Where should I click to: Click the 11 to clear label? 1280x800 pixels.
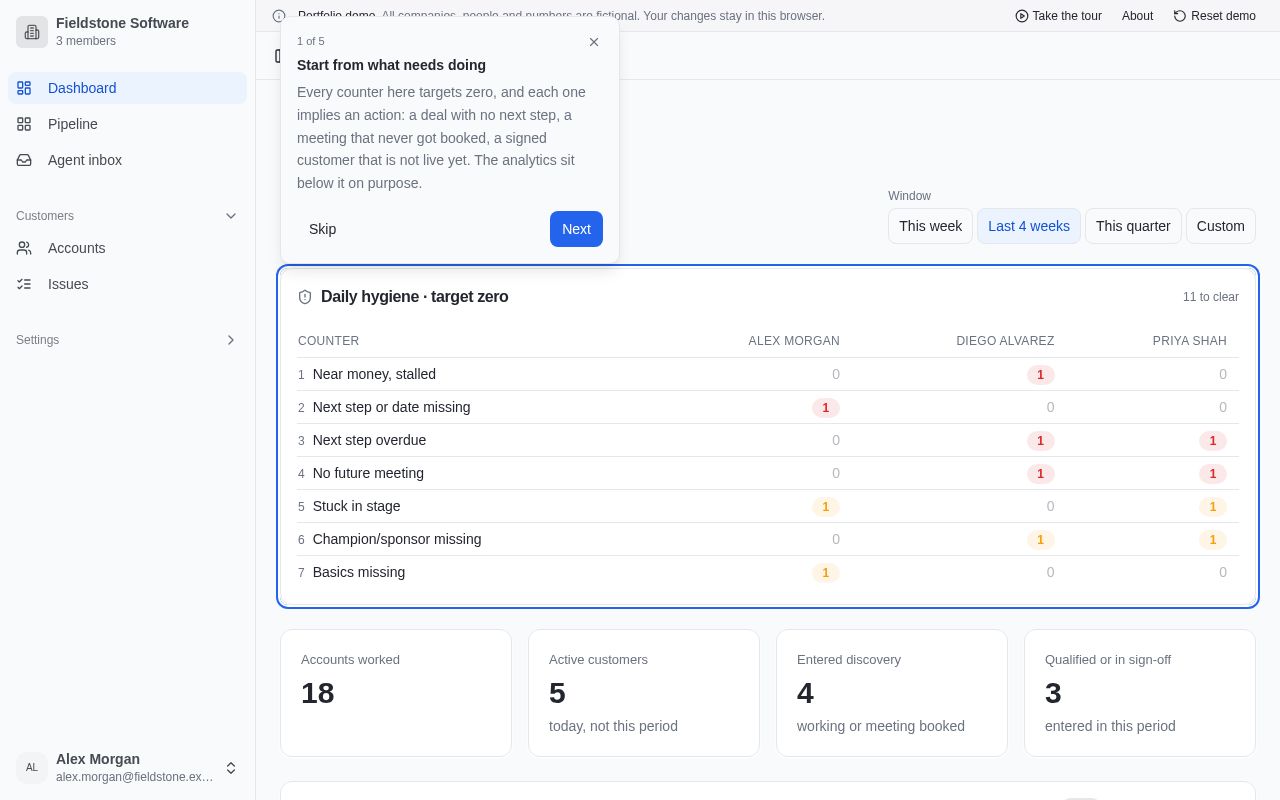click(1210, 297)
